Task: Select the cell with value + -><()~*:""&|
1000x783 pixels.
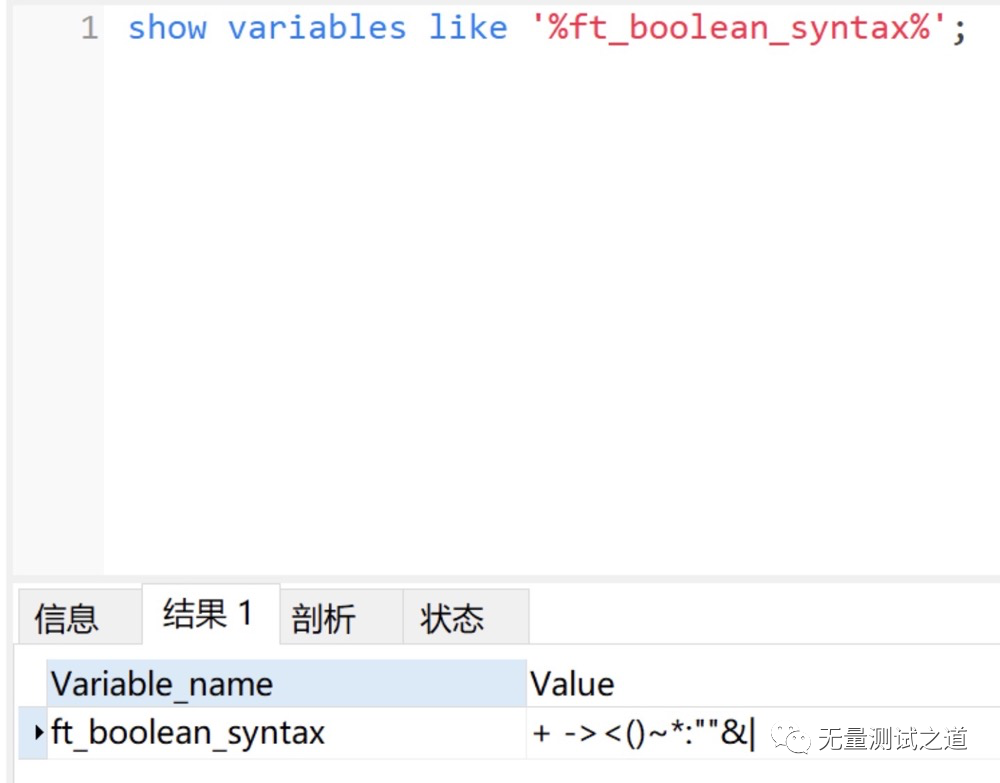Action: click(x=640, y=733)
